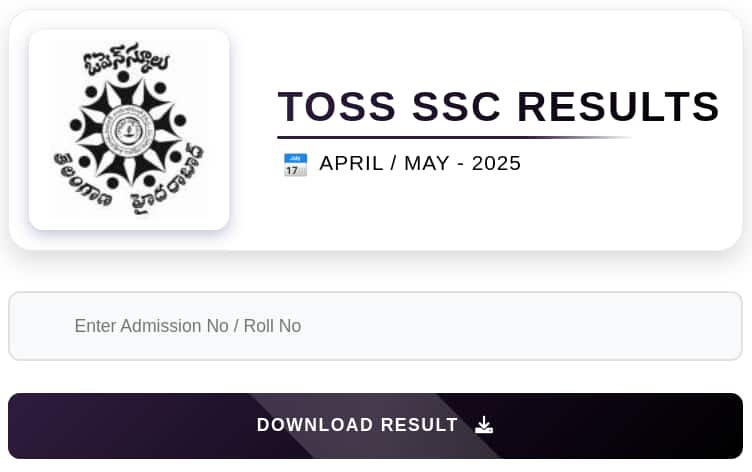Image resolution: width=752 pixels, height=472 pixels.
Task: Click the Roll No placeholder text
Action: click(272, 326)
